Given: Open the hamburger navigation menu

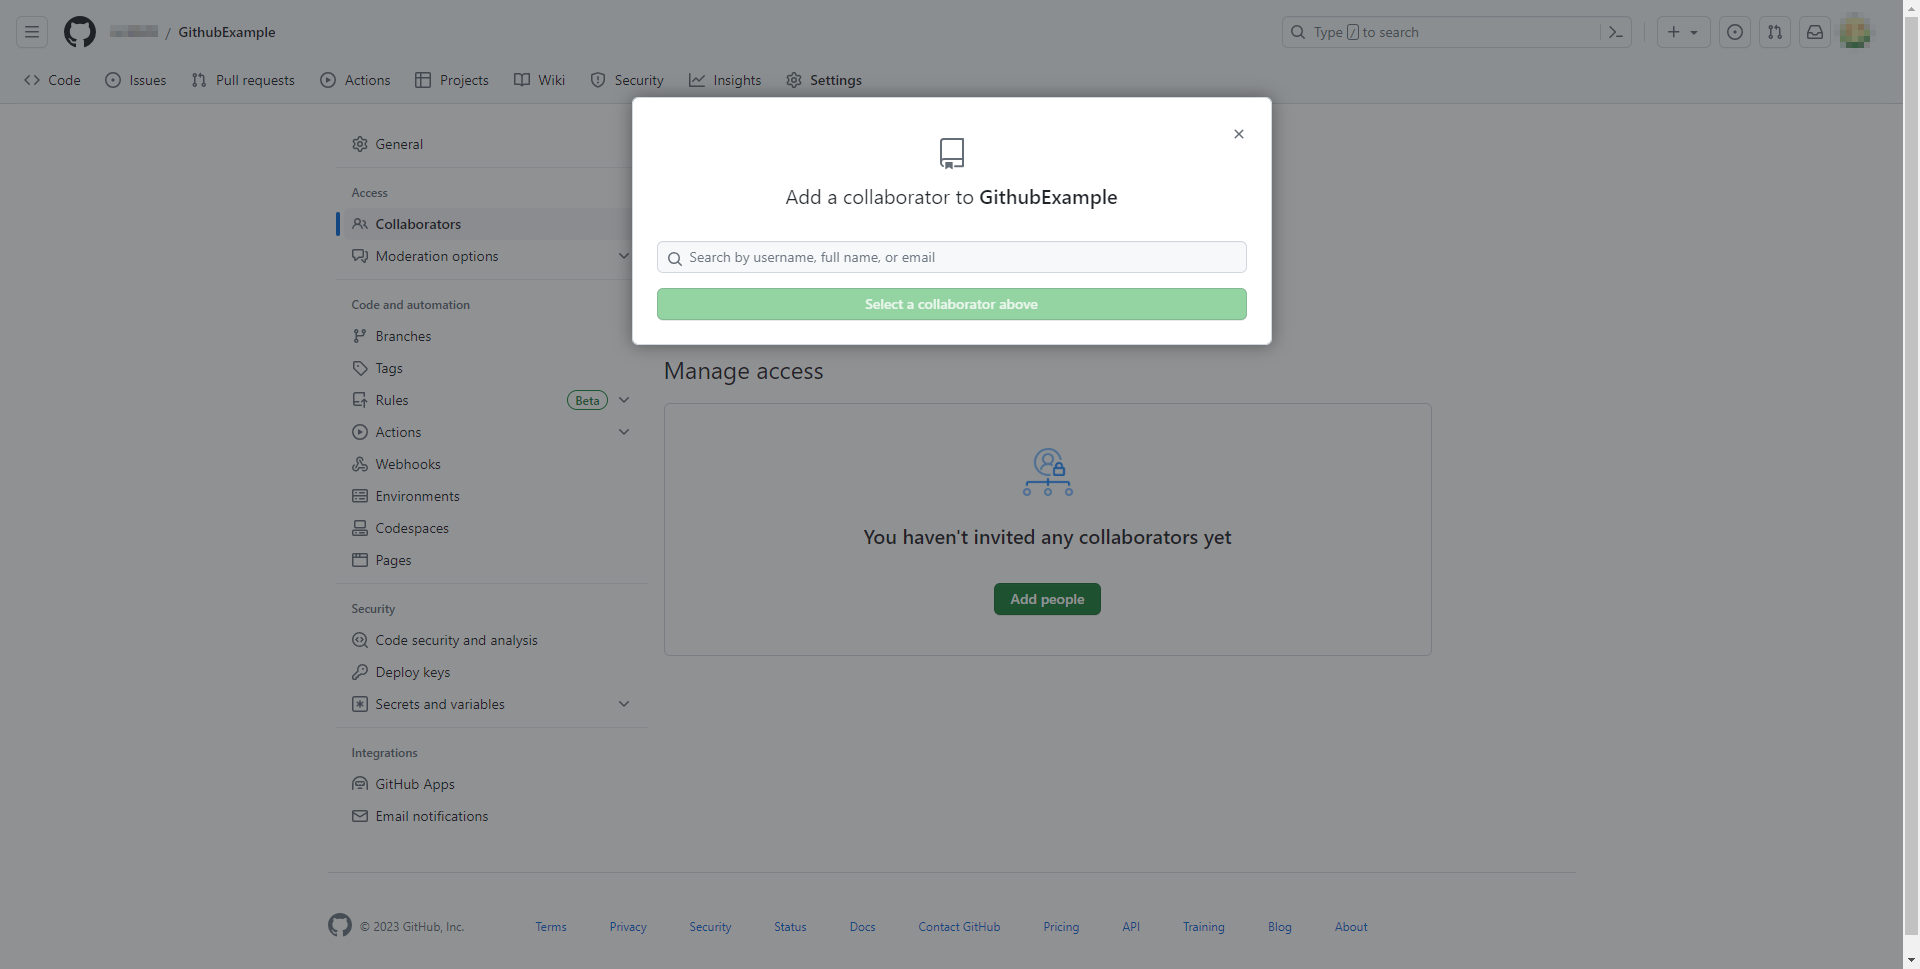Looking at the screenshot, I should (x=32, y=32).
